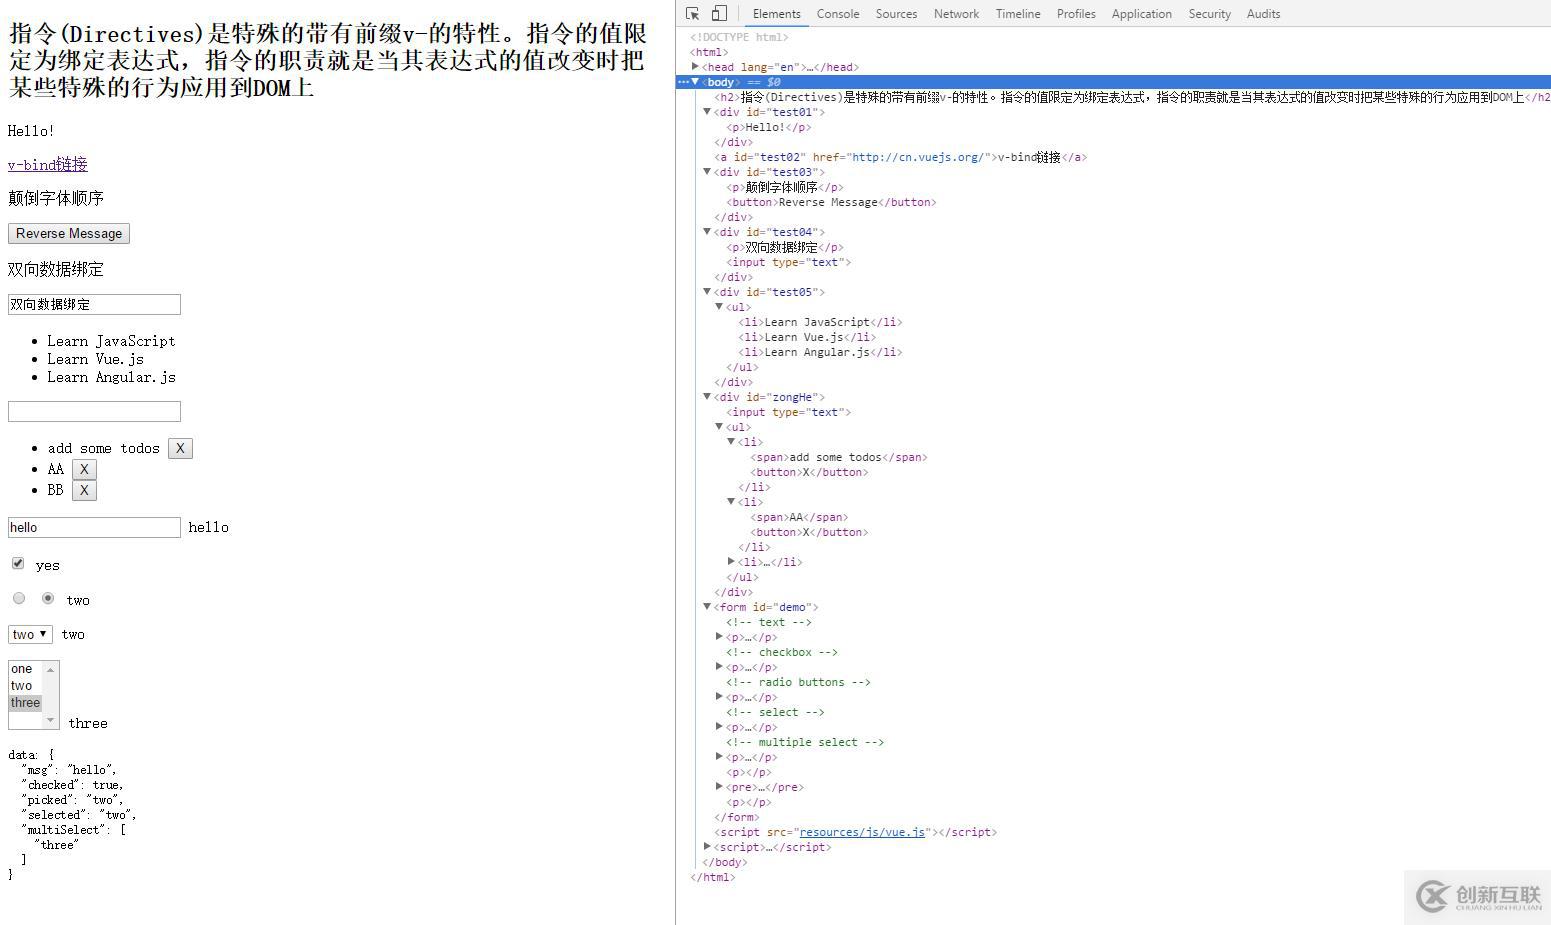Remove the BB todo with its X button

pyautogui.click(x=84, y=490)
